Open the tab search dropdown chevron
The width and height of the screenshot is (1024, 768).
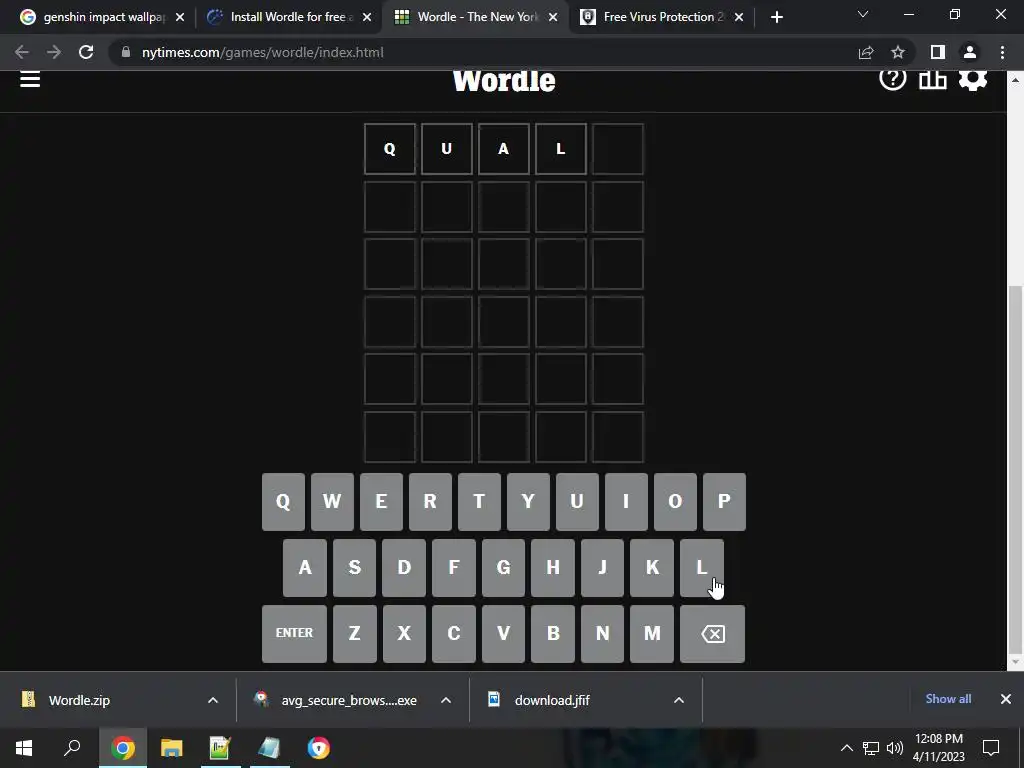click(863, 14)
